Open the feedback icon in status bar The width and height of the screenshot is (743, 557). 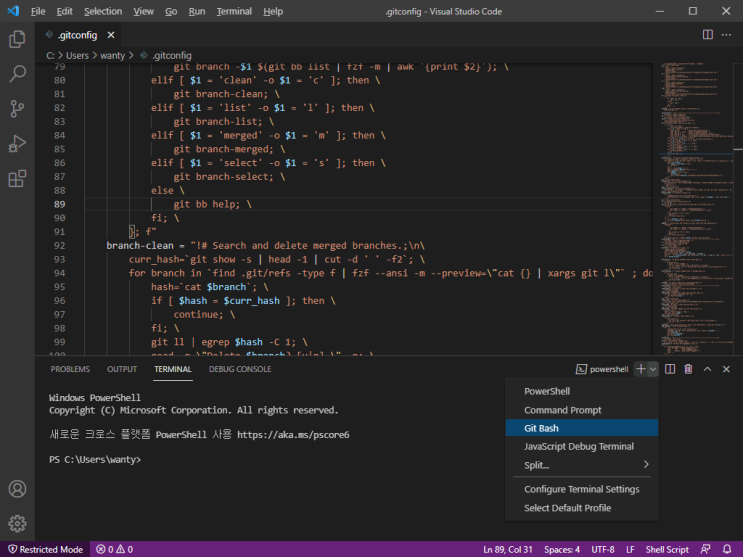point(706,549)
